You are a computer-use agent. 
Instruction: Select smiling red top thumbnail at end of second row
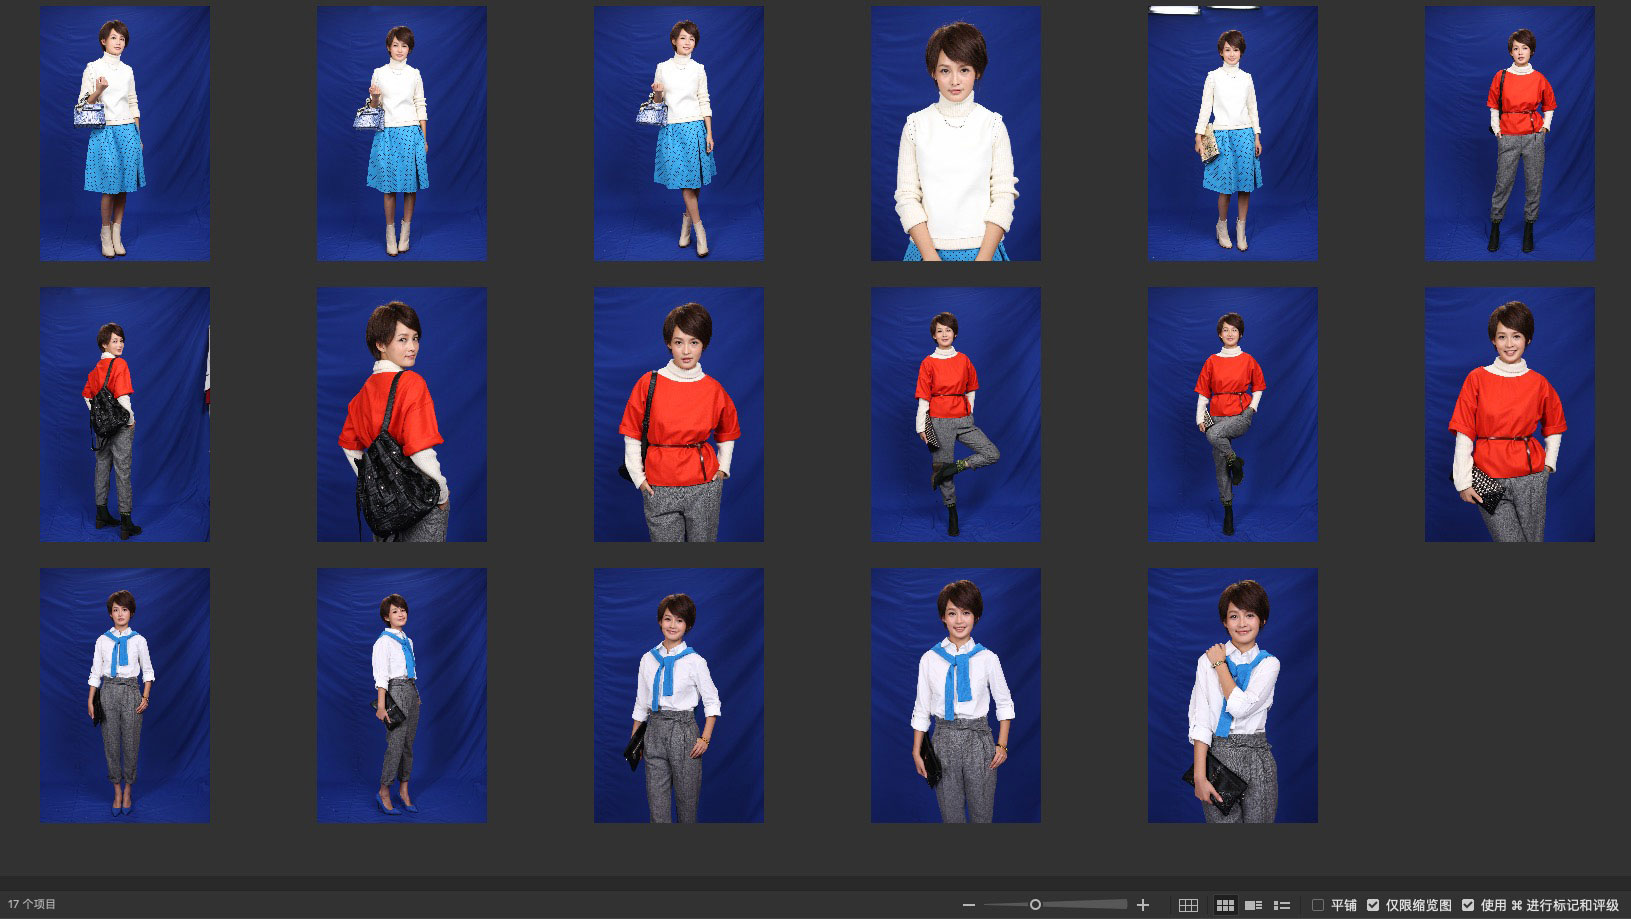point(1509,414)
